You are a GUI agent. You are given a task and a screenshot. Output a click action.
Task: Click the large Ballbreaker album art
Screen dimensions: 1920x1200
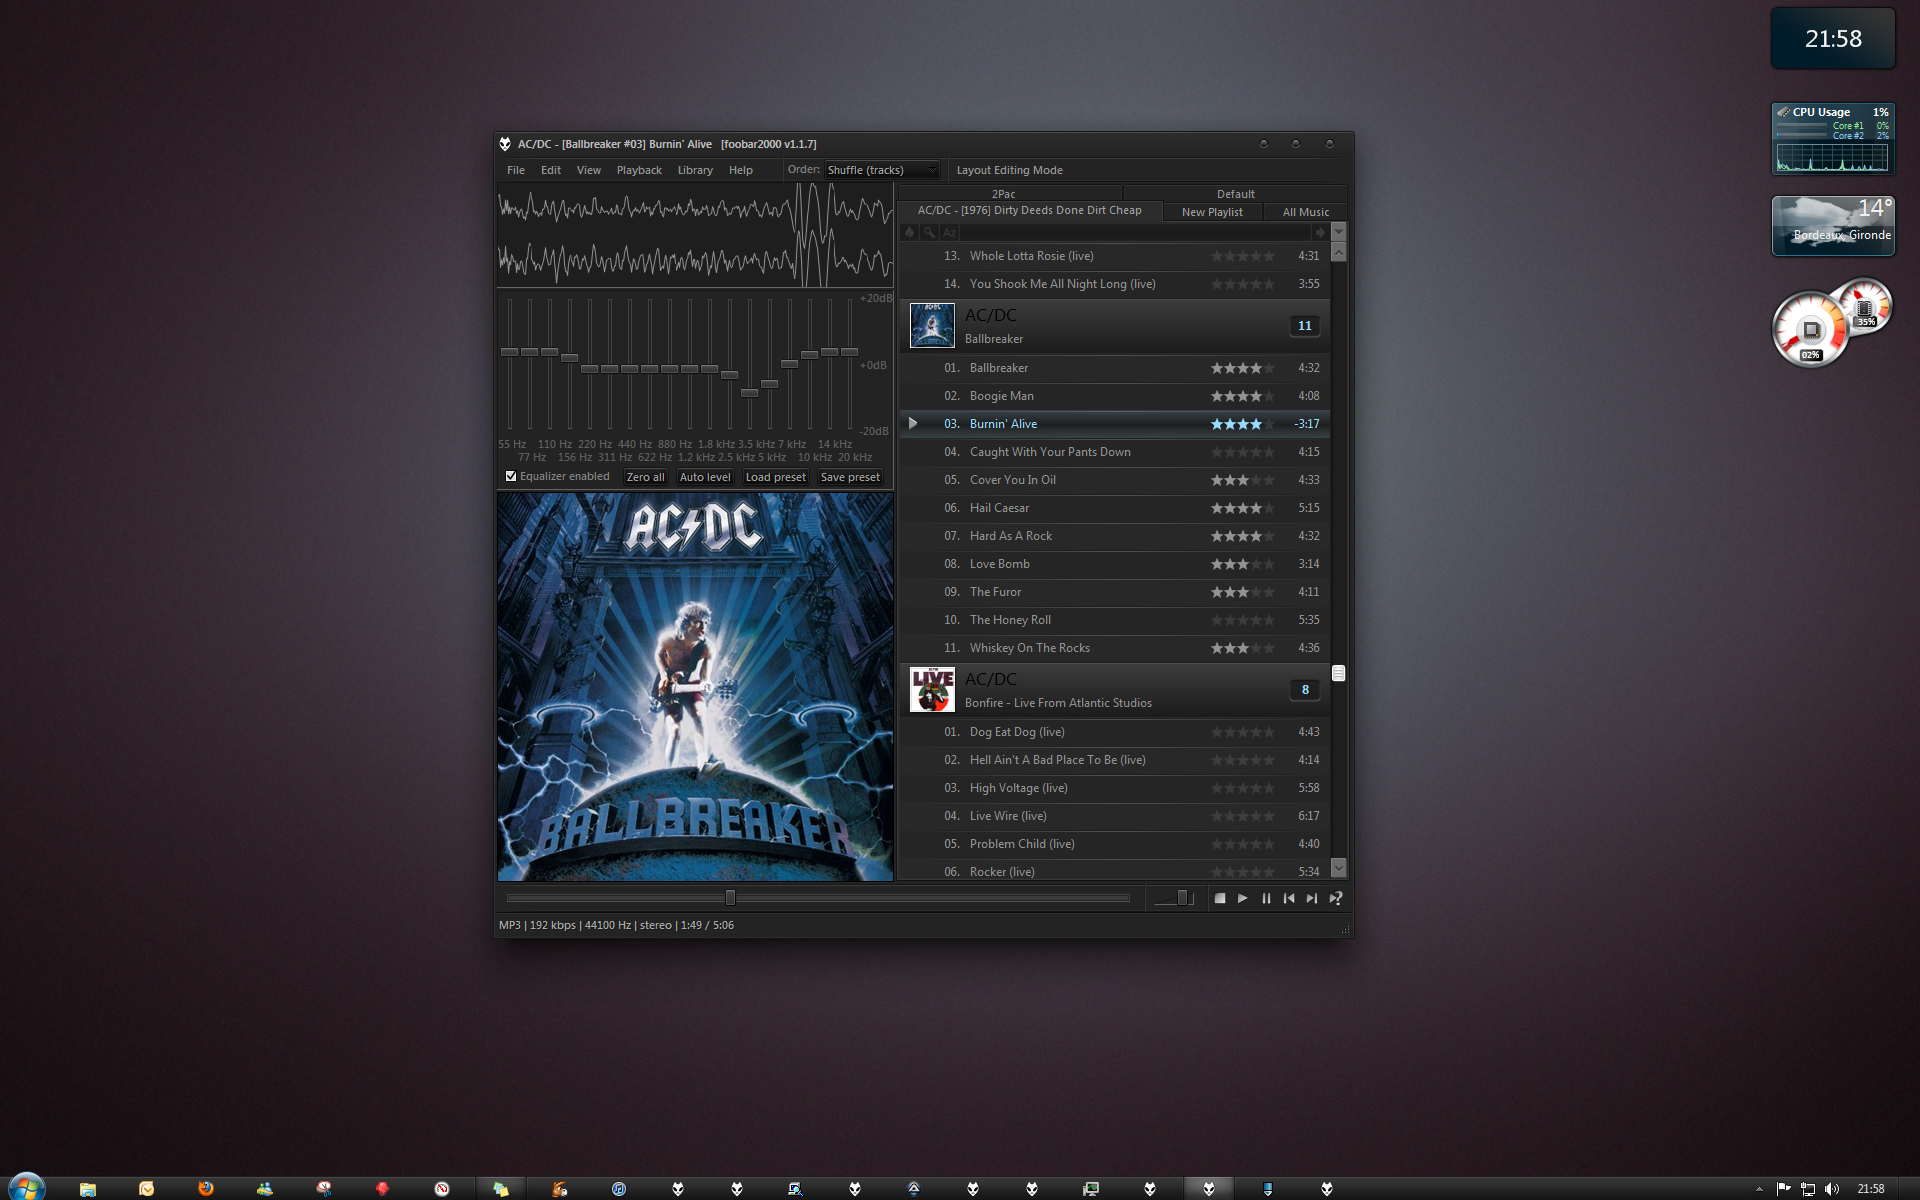coord(695,687)
